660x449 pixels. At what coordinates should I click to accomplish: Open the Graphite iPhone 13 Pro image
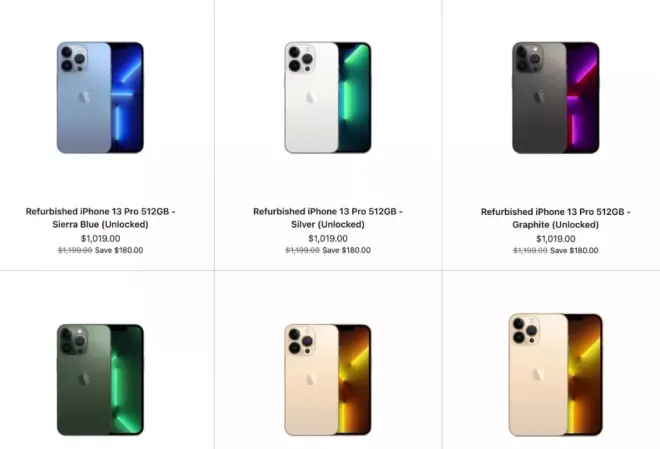point(556,98)
